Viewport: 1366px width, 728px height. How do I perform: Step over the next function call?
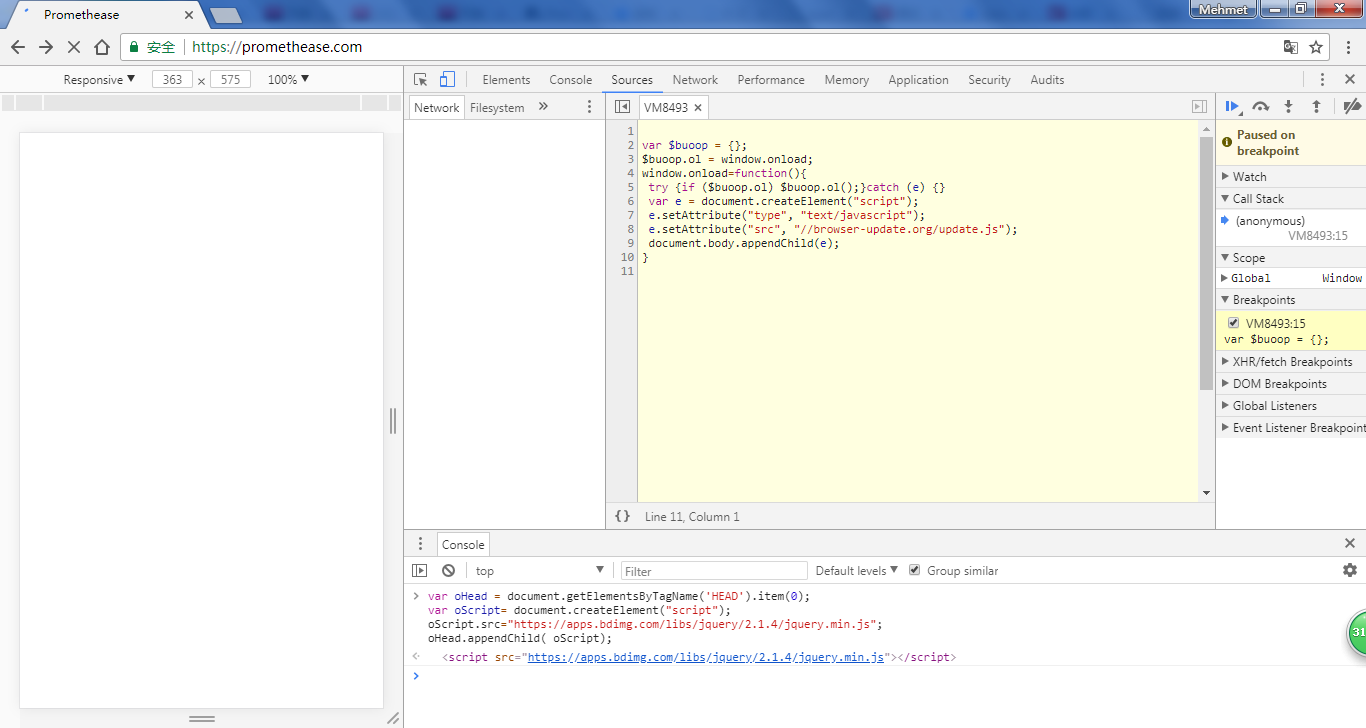pyautogui.click(x=1261, y=107)
